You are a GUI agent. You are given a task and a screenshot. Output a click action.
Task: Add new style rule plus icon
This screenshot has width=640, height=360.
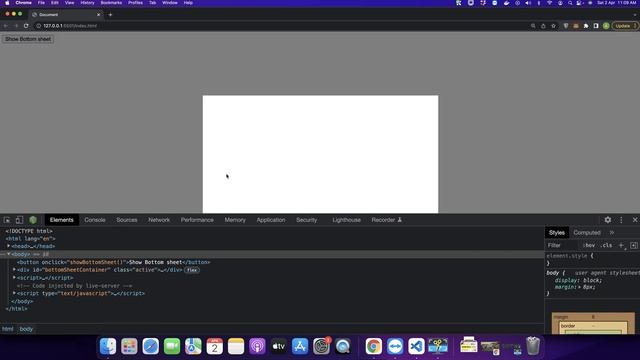pyautogui.click(x=621, y=245)
